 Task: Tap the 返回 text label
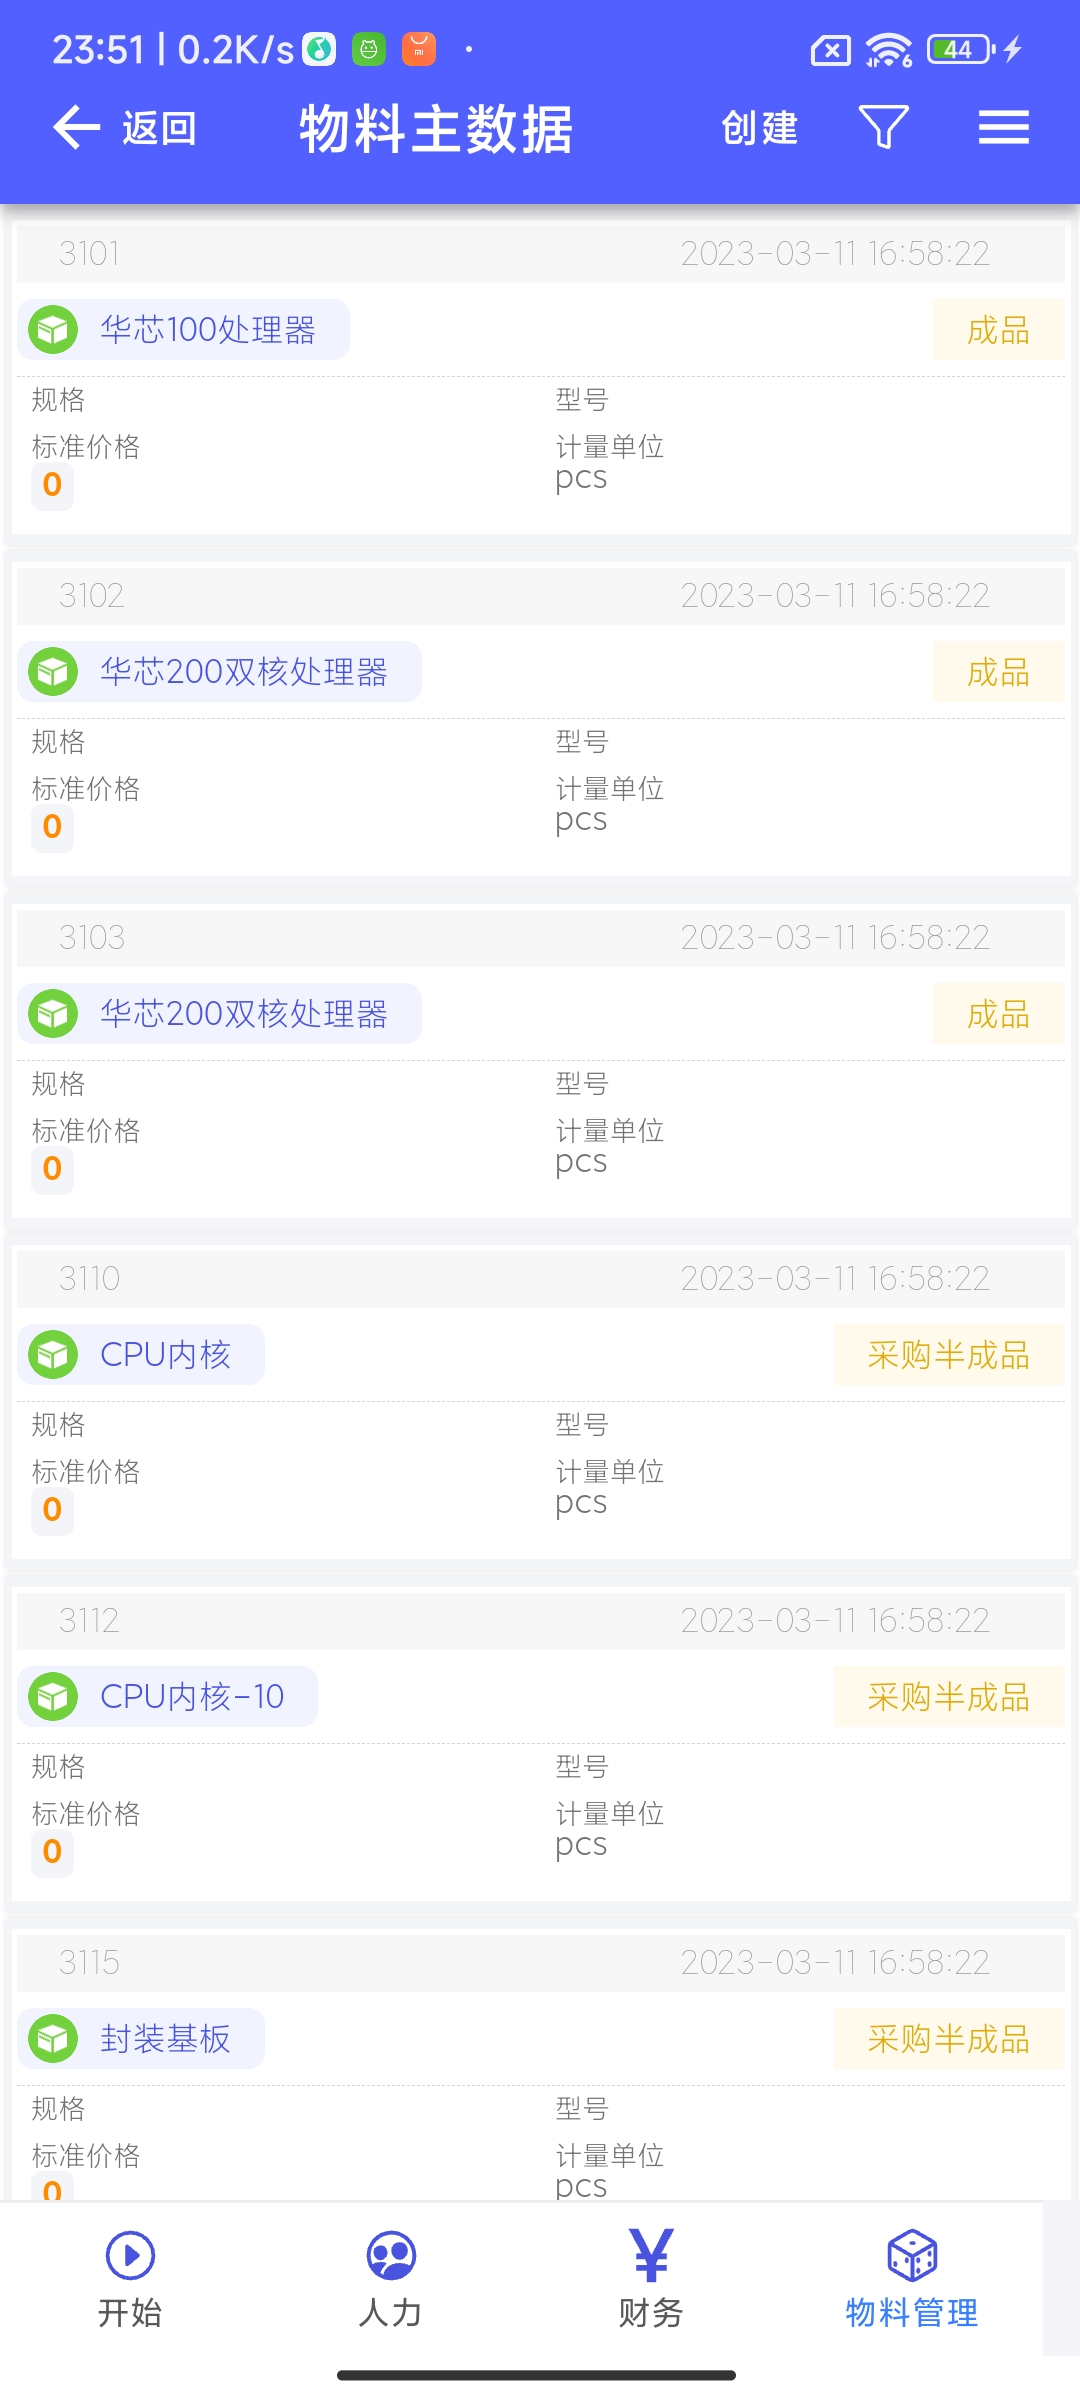(159, 129)
